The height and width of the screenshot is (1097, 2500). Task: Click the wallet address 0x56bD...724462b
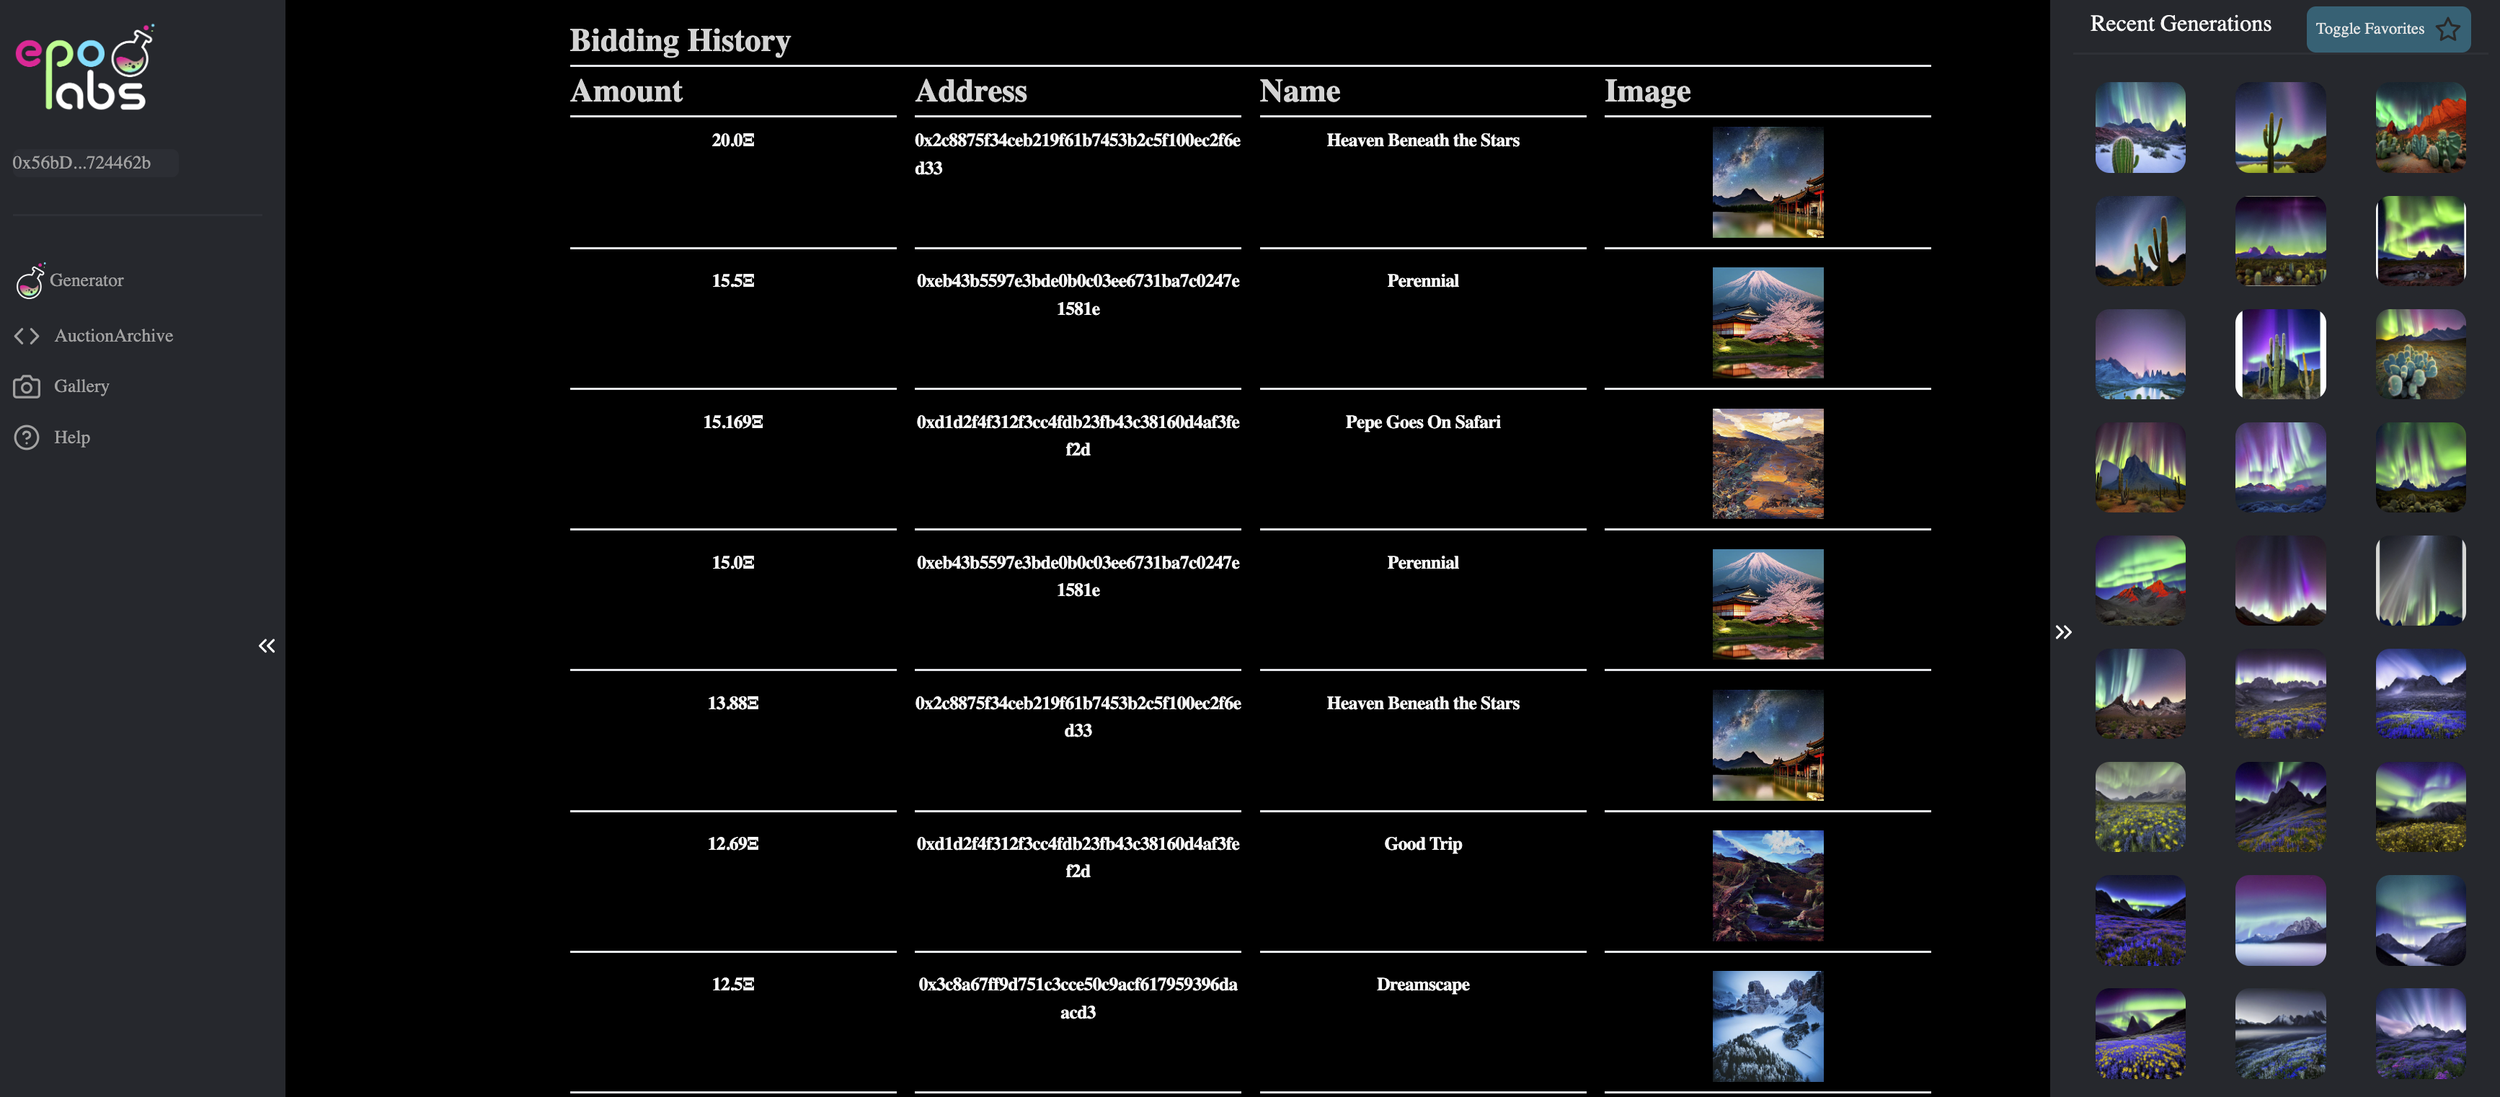tap(82, 163)
